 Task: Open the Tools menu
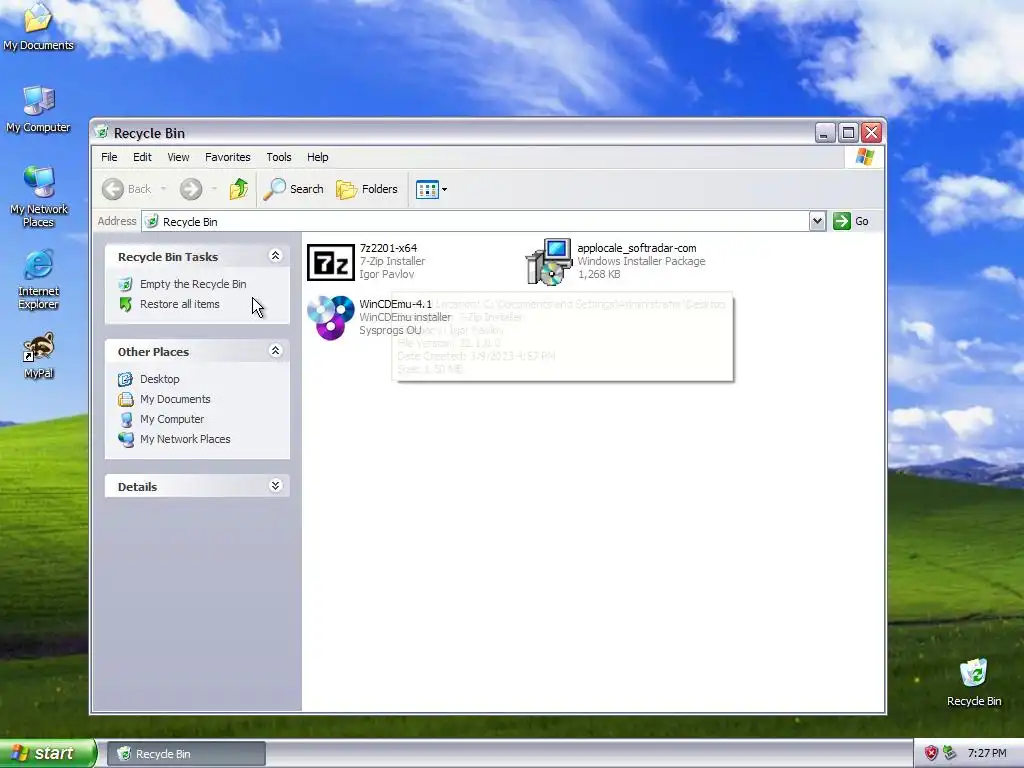(x=279, y=157)
